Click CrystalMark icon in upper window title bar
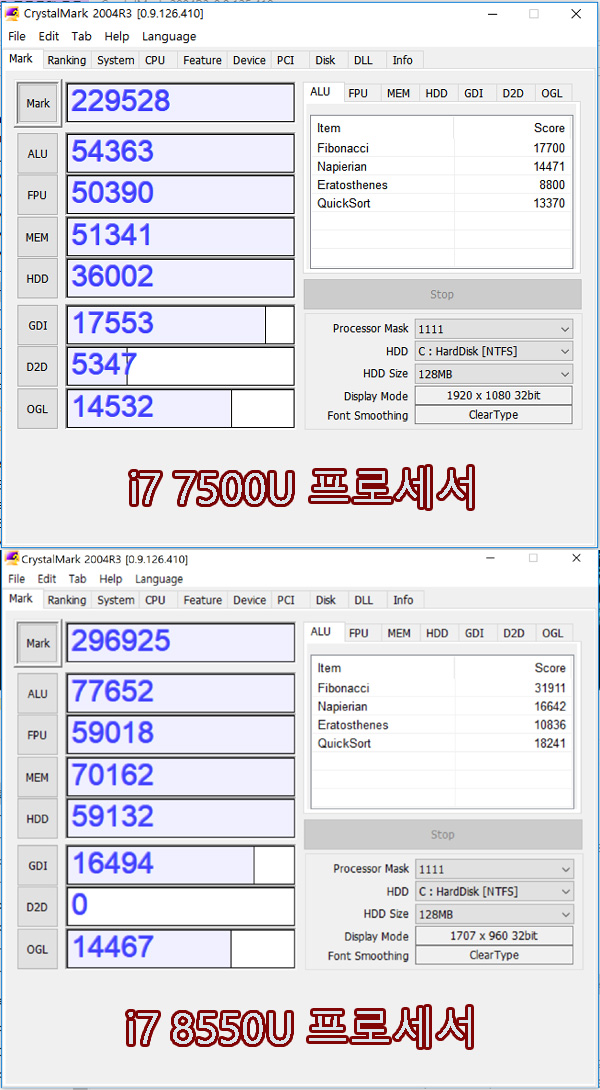Screen dimensions: 600x1090 [12, 14]
